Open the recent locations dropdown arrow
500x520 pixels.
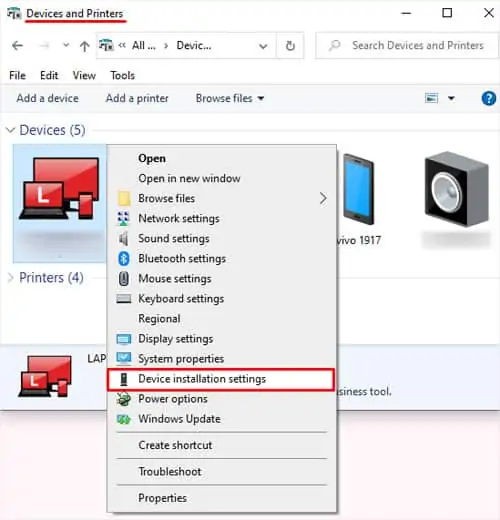pos(66,45)
